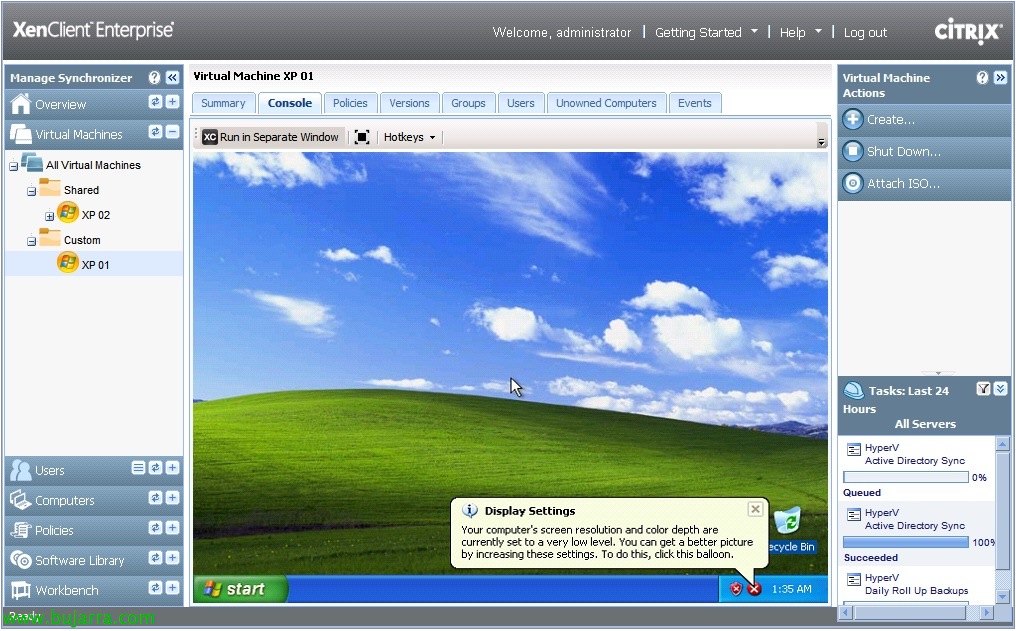
Task: Click the list view icon in Users section
Action: [138, 468]
